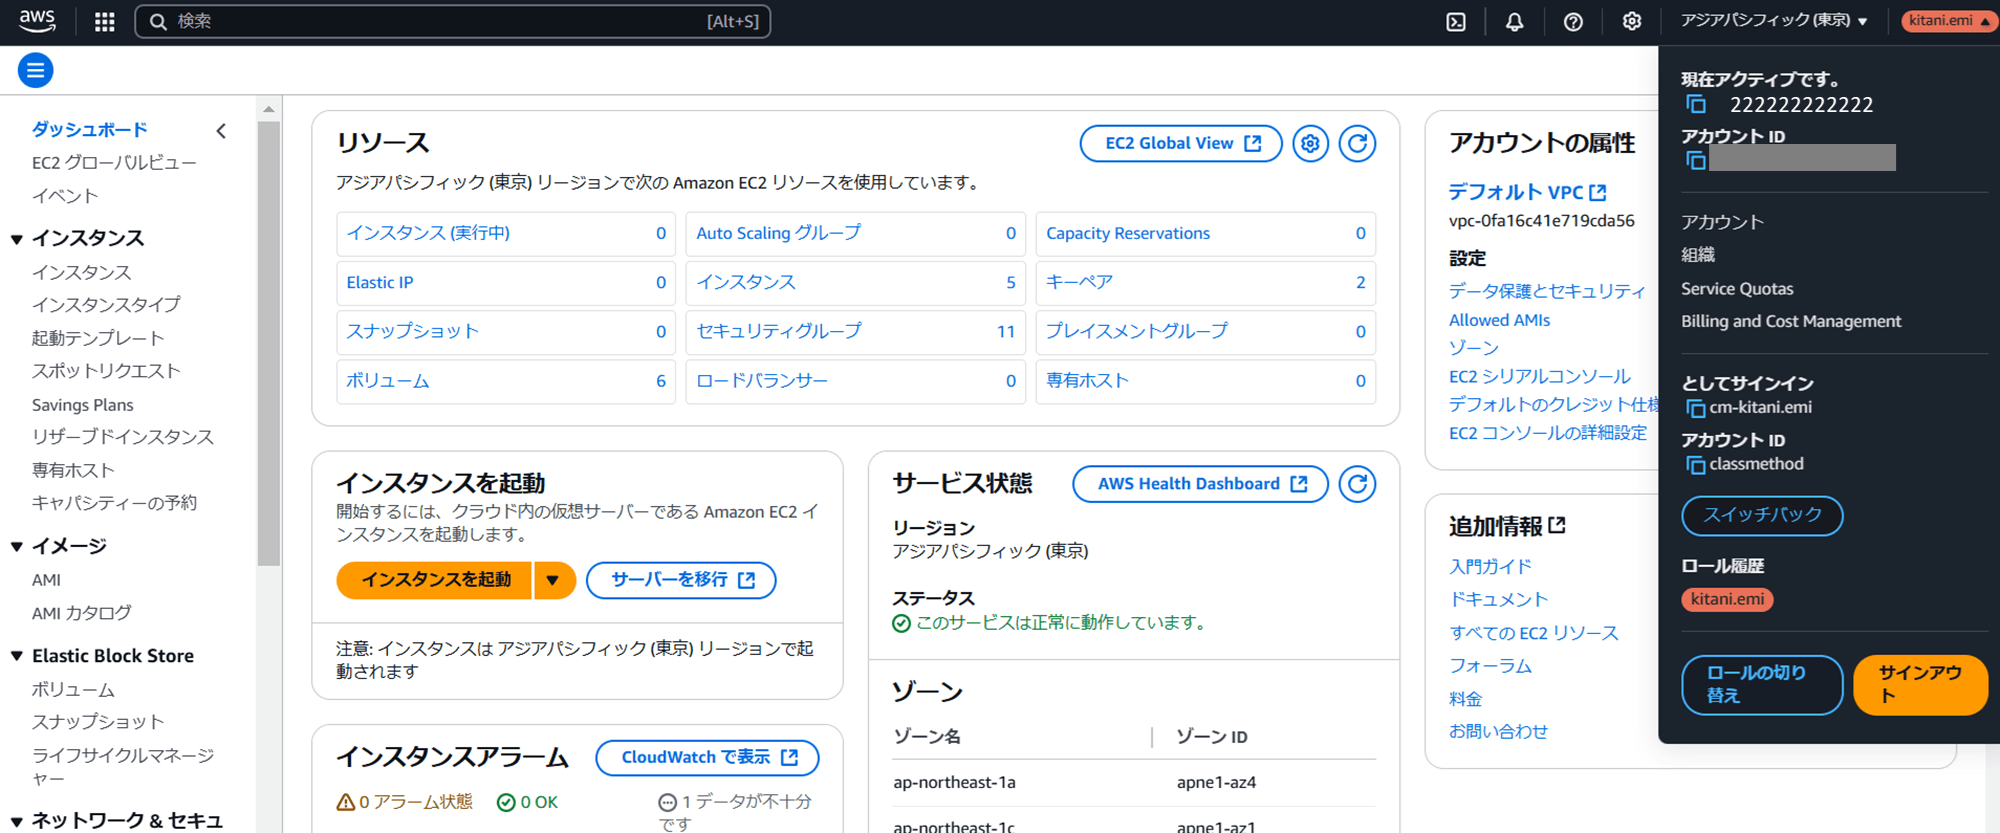
Task: Click CloudWatch で表示 button
Action: pos(707,757)
